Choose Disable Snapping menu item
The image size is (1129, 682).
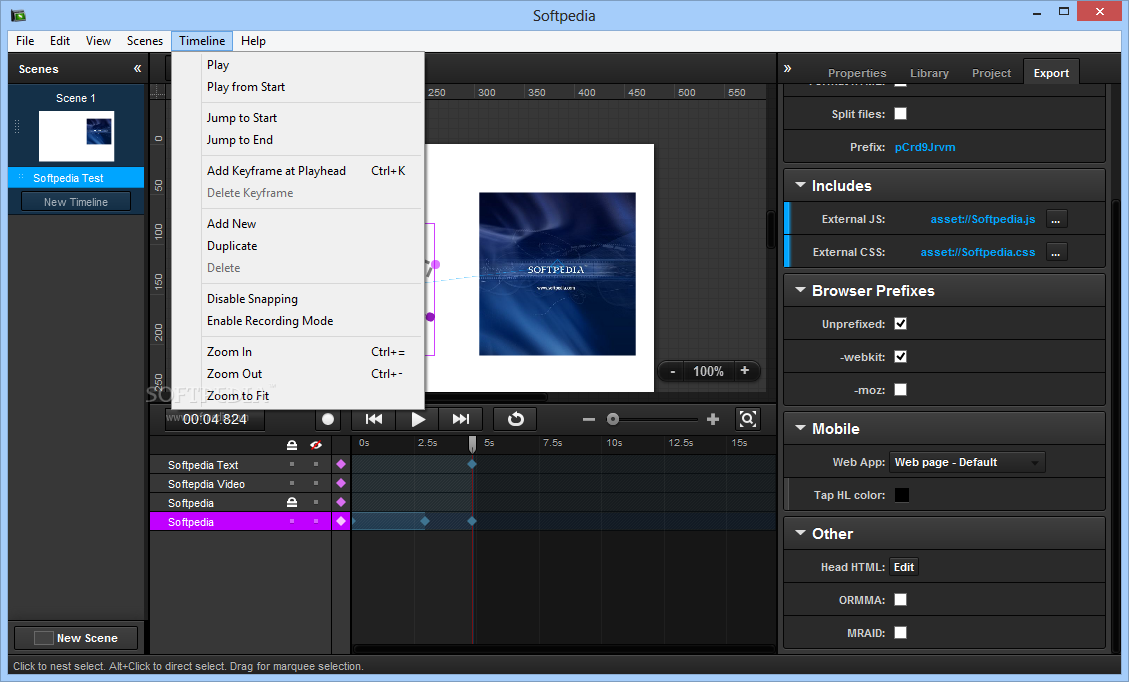(298, 299)
